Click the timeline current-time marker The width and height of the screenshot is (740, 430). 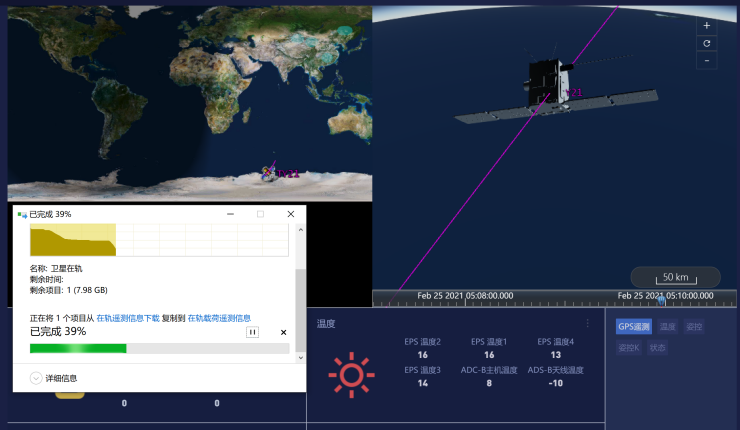pyautogui.click(x=661, y=299)
